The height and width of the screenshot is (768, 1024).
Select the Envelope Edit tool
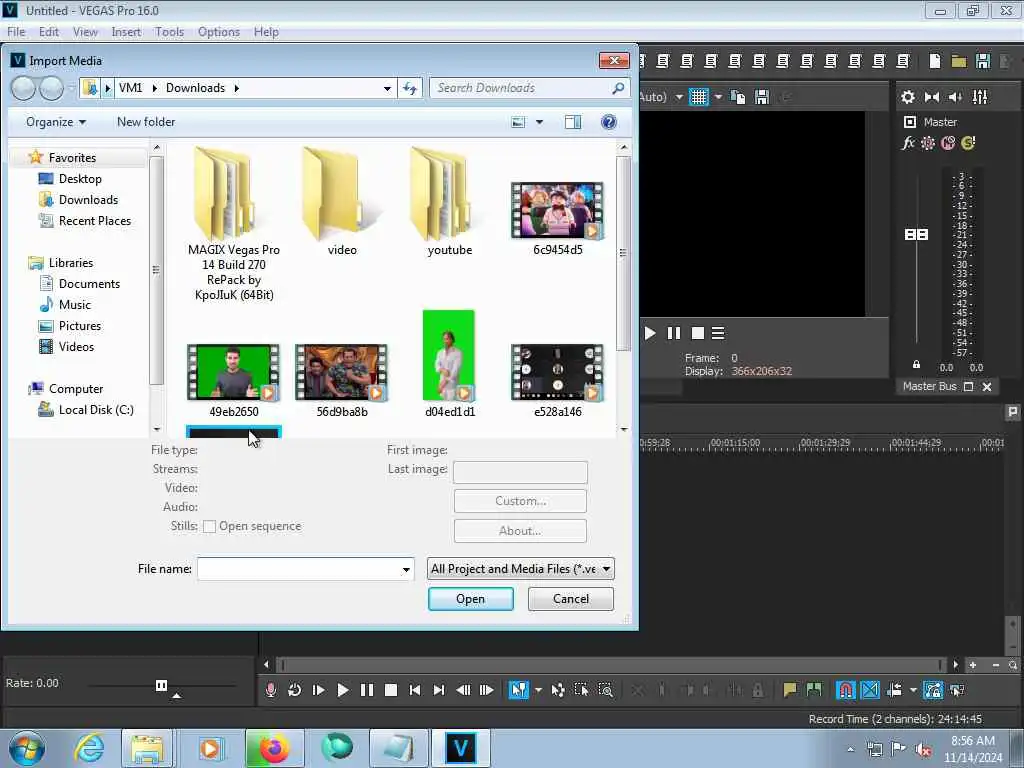(558, 690)
